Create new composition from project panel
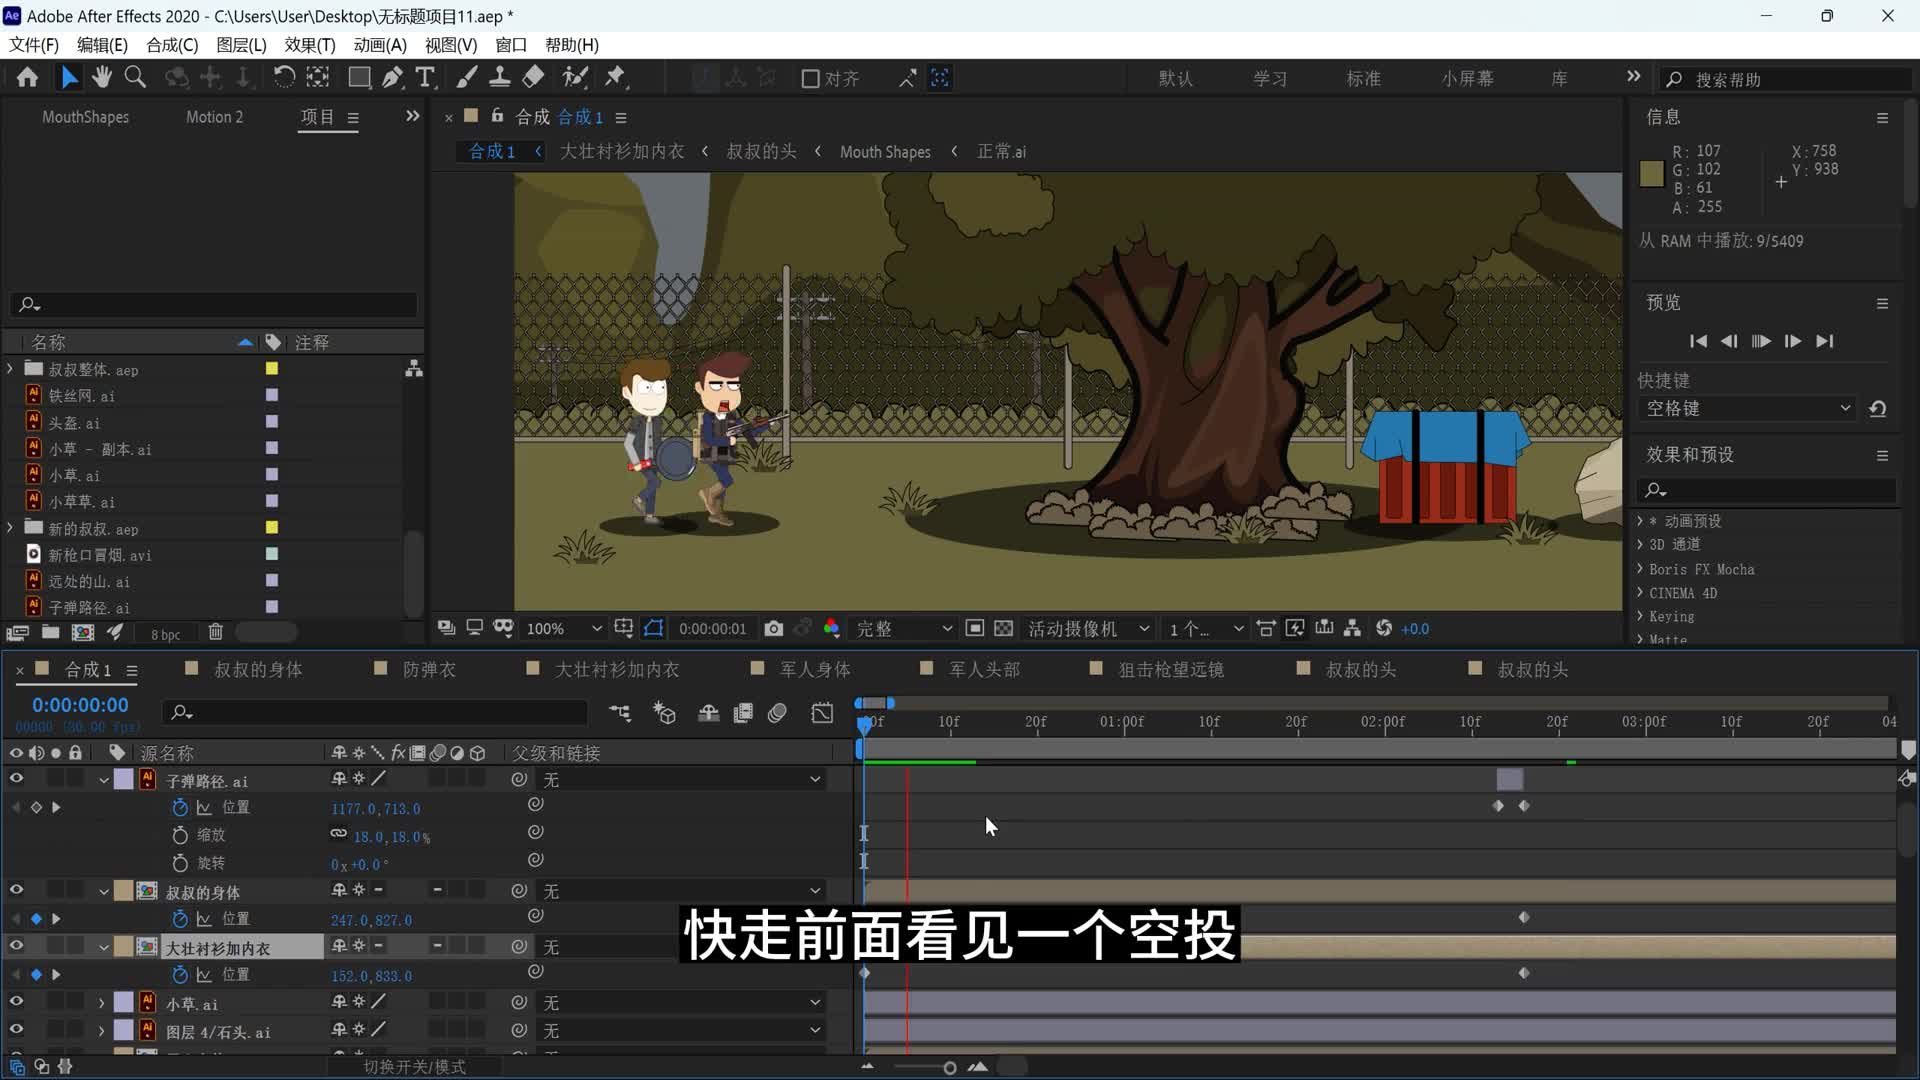The height and width of the screenshot is (1080, 1920). tap(83, 632)
